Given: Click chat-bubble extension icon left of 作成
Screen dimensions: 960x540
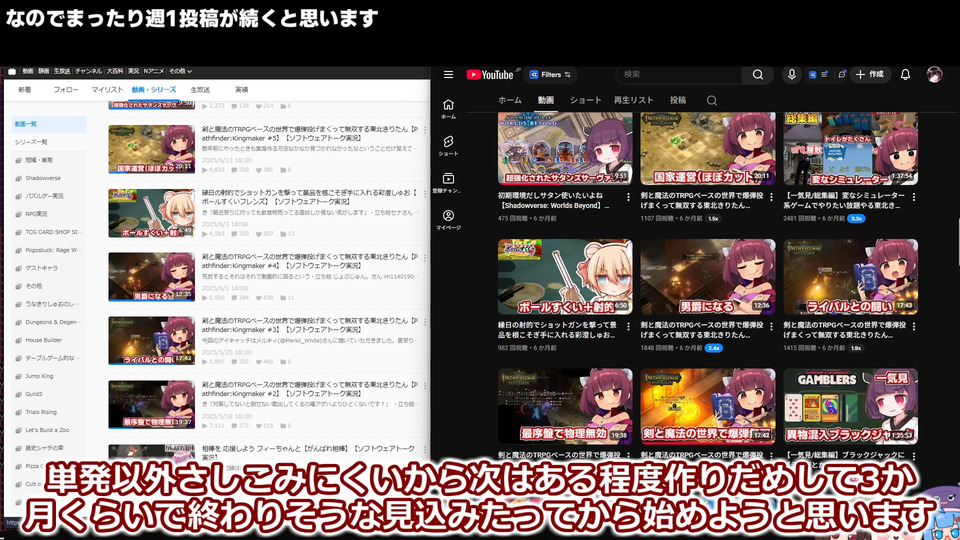Looking at the screenshot, I should pyautogui.click(x=842, y=75).
